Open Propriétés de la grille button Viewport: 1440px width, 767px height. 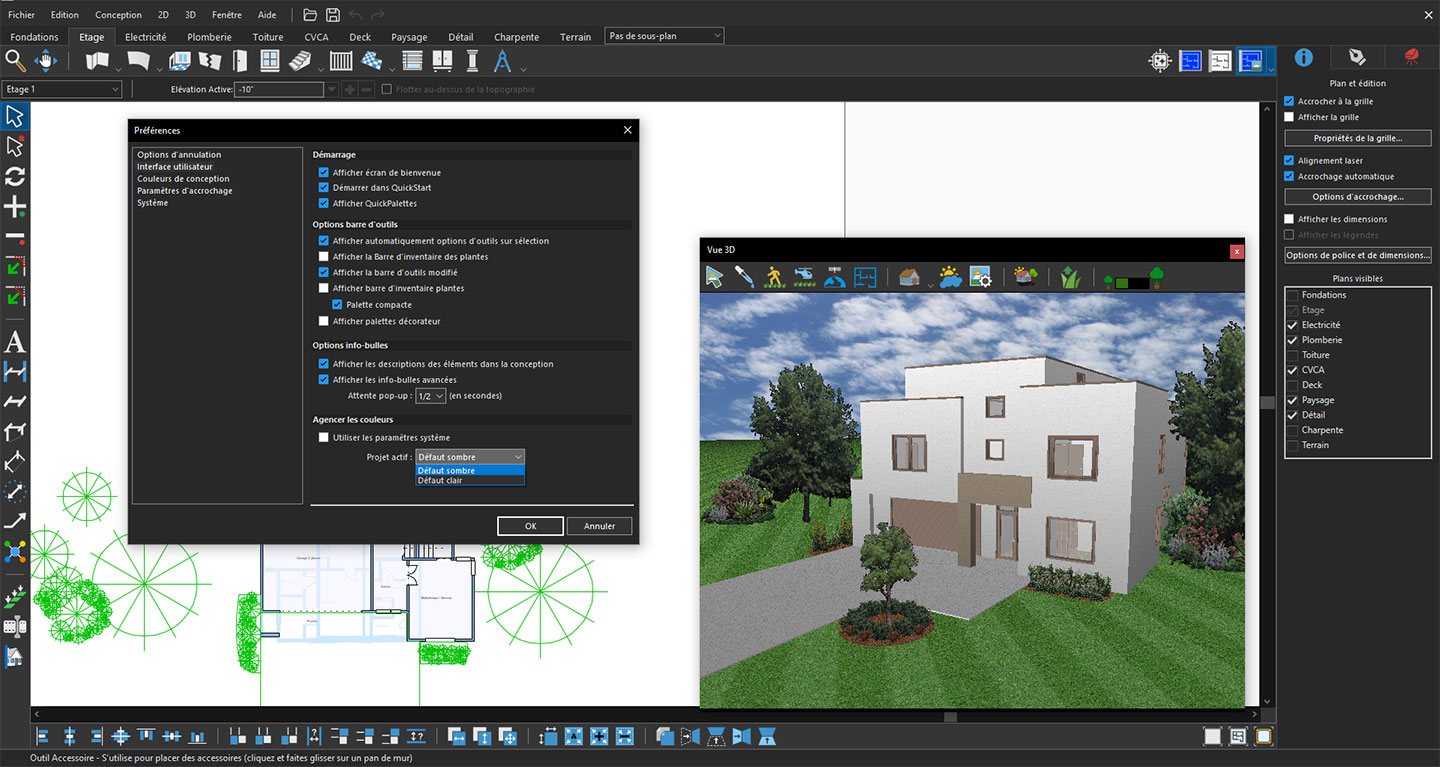pos(1358,138)
